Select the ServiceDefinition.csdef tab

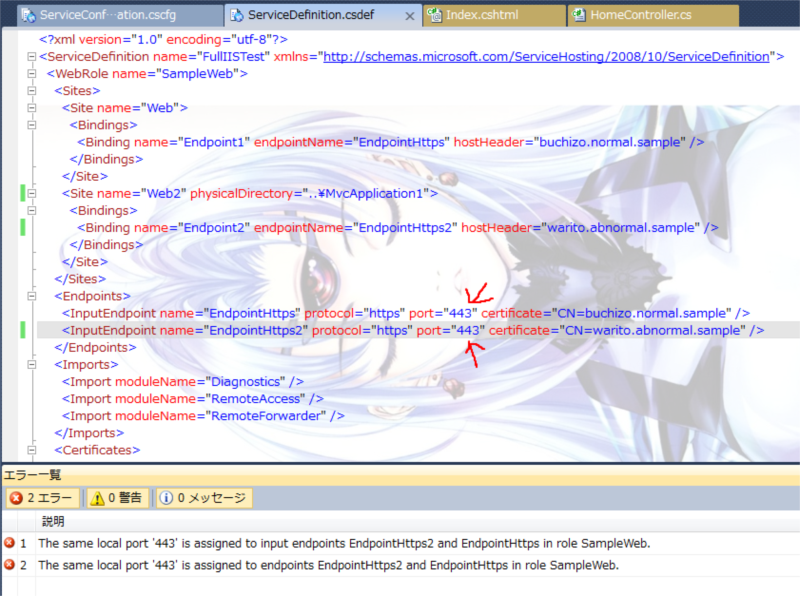point(322,15)
